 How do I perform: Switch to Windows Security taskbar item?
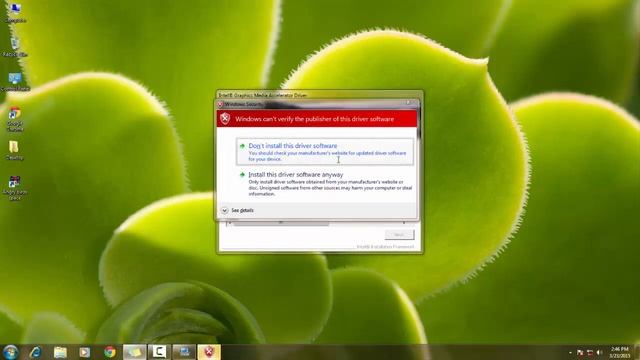209,352
